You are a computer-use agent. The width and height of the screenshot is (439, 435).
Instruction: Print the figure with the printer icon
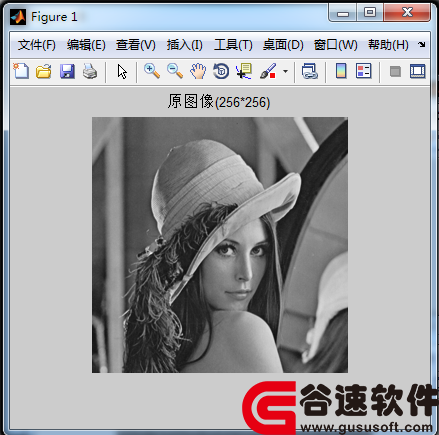90,71
